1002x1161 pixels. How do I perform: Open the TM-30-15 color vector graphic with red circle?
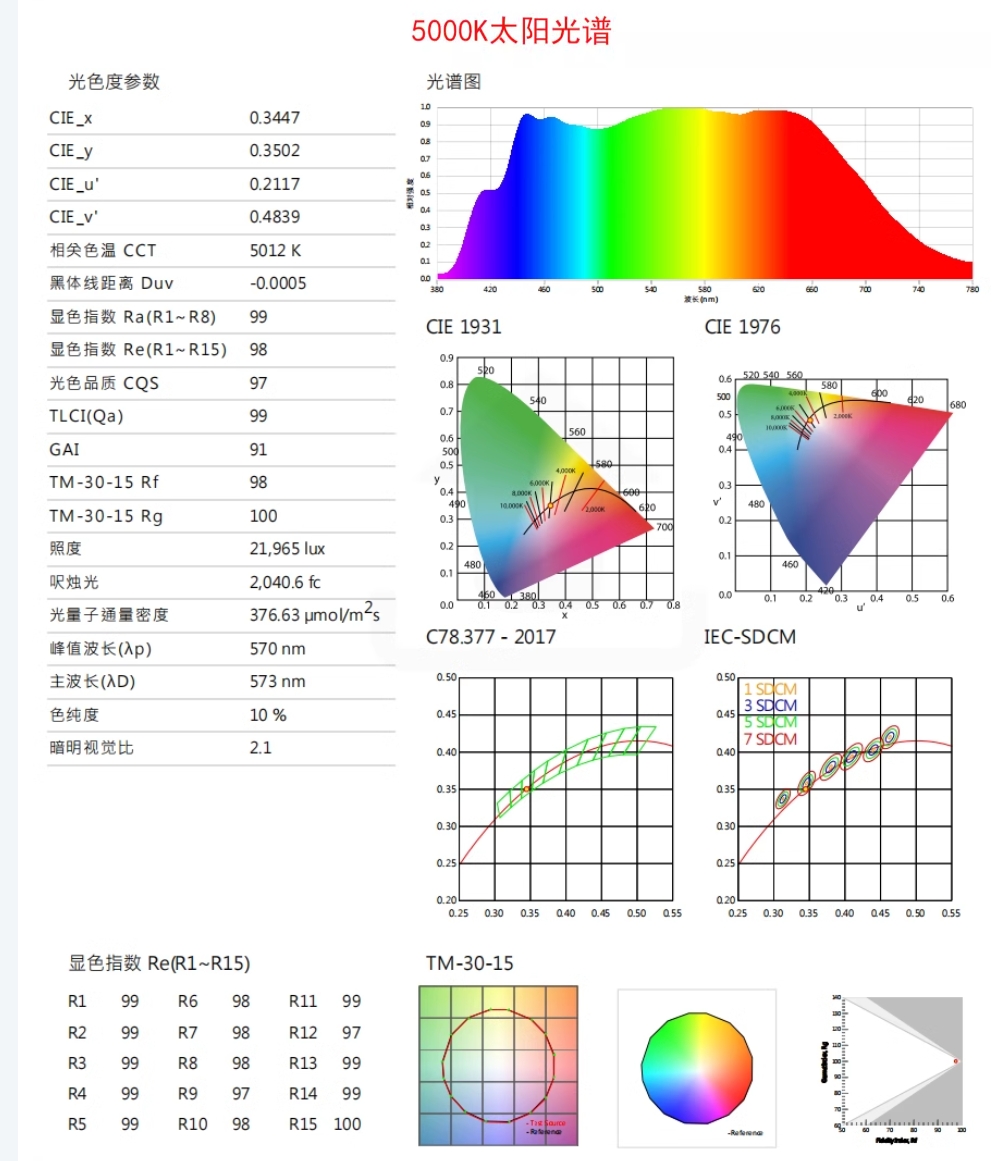click(x=498, y=1065)
